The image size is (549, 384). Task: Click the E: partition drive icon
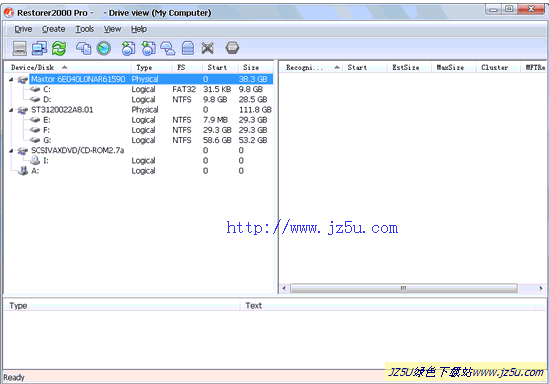coord(35,120)
